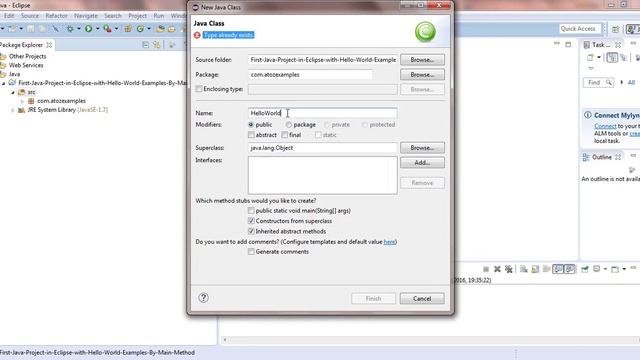The height and width of the screenshot is (360, 640).
Task: Click the Connect link in Mylyn panel
Action: coord(605,126)
